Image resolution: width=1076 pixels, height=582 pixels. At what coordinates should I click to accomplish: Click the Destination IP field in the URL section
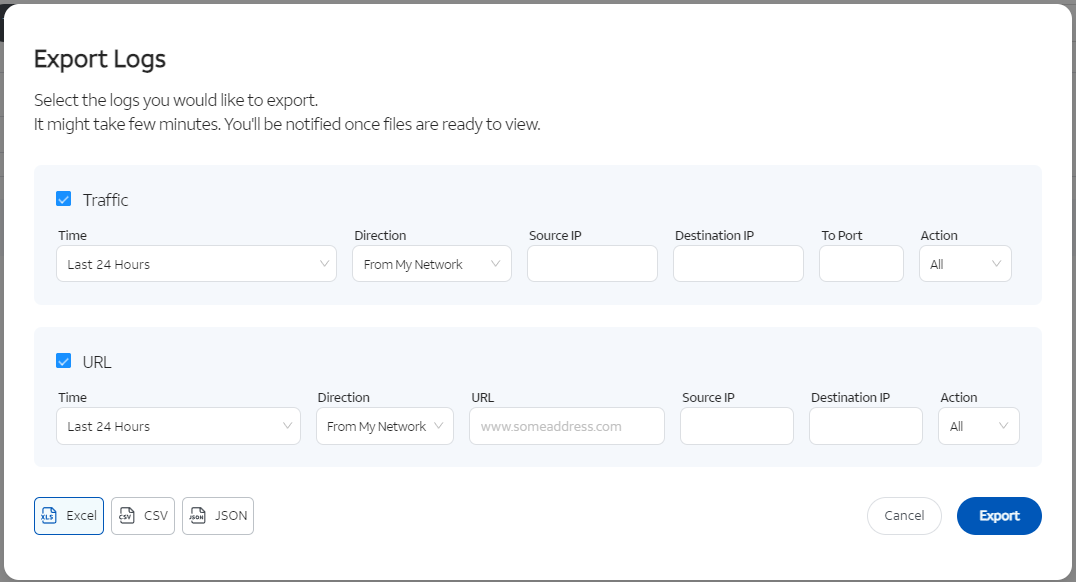[x=865, y=425]
